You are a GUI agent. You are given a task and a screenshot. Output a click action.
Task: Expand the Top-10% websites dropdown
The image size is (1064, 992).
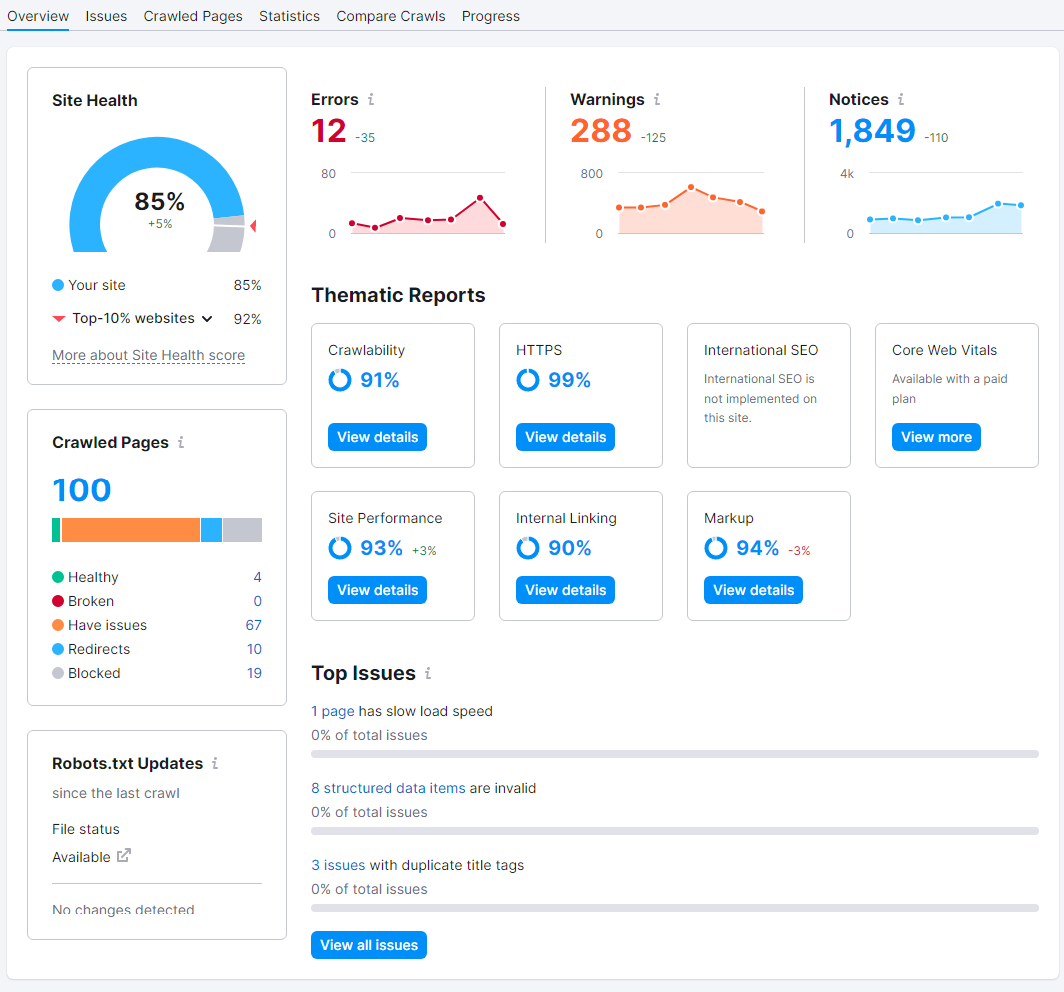pos(207,319)
